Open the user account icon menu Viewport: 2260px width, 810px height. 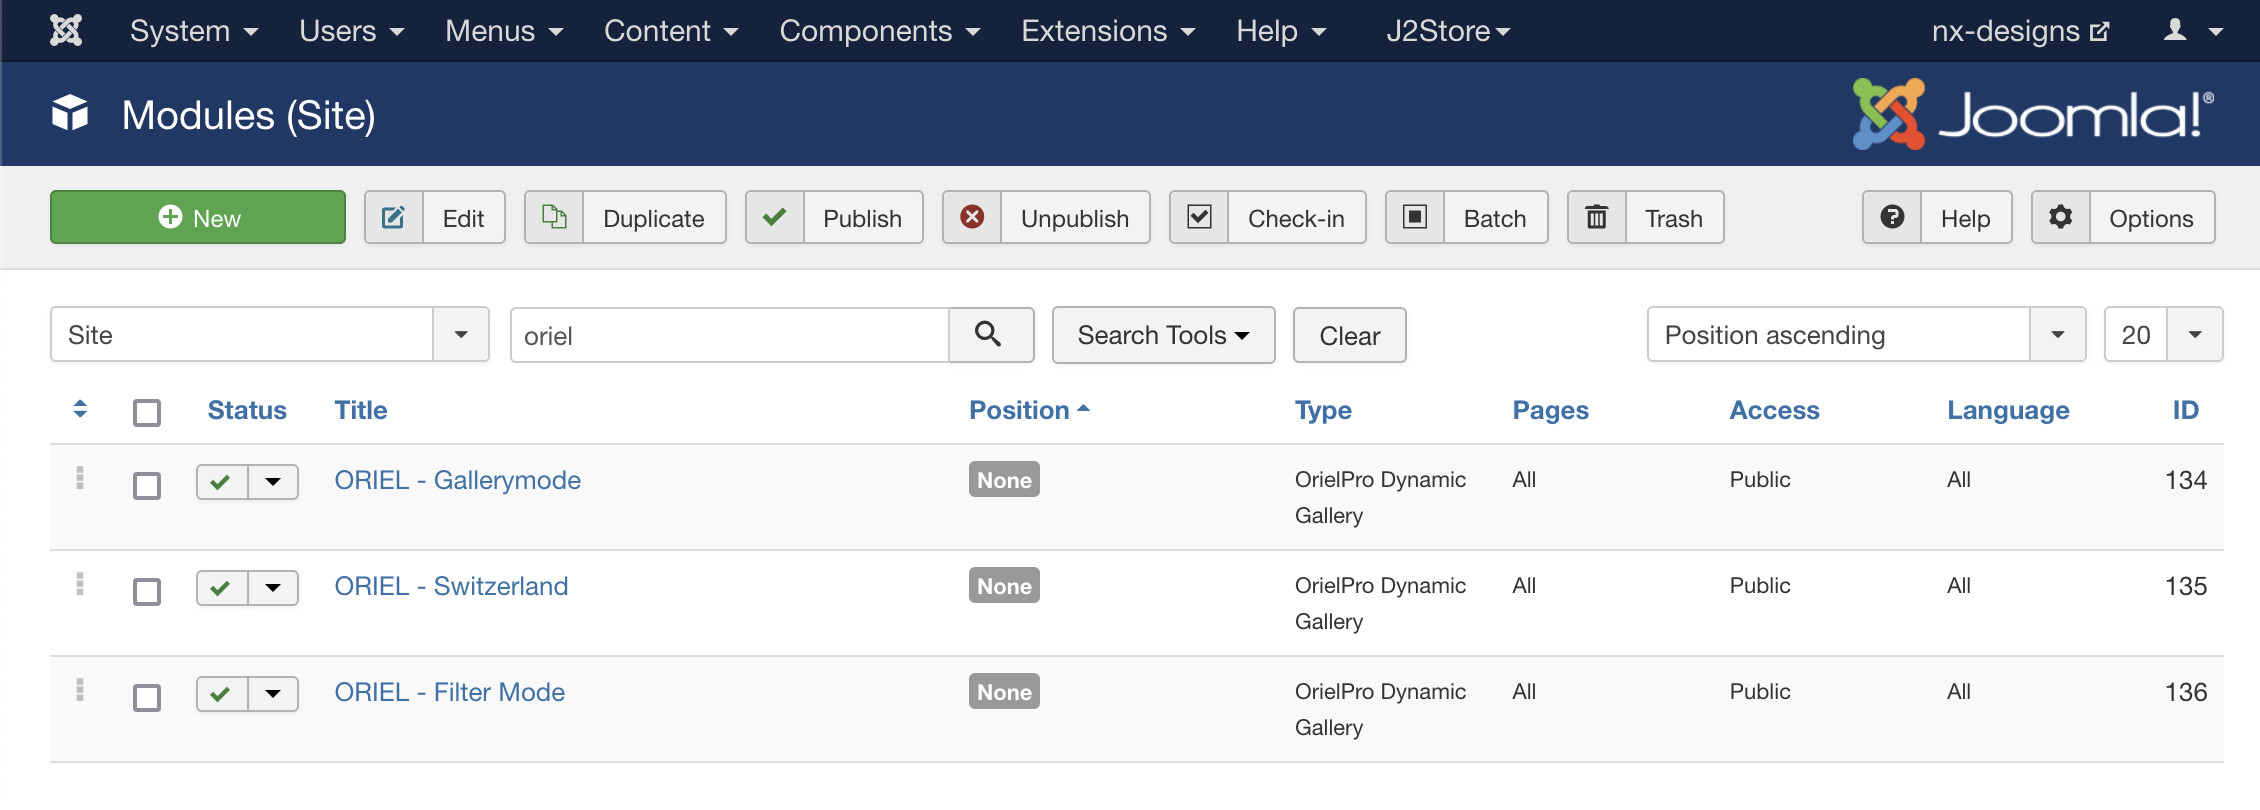(2193, 31)
